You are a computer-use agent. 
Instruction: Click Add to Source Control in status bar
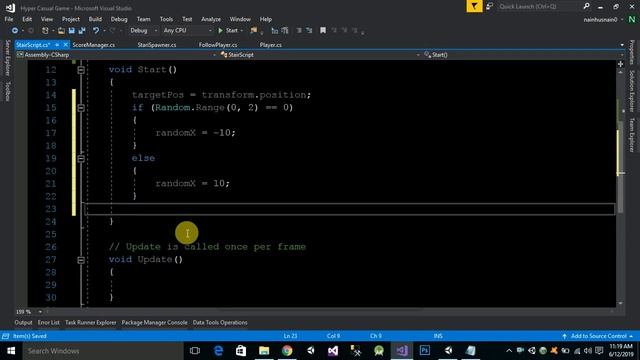[598, 336]
